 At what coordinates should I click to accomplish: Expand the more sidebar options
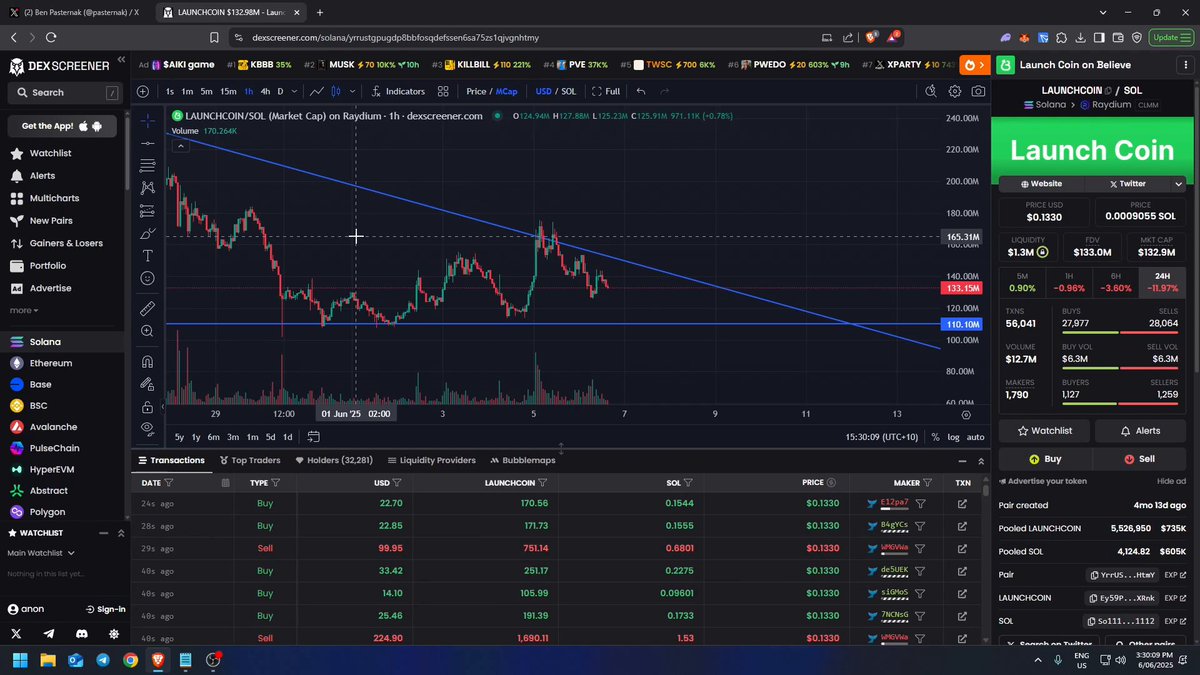click(x=24, y=310)
